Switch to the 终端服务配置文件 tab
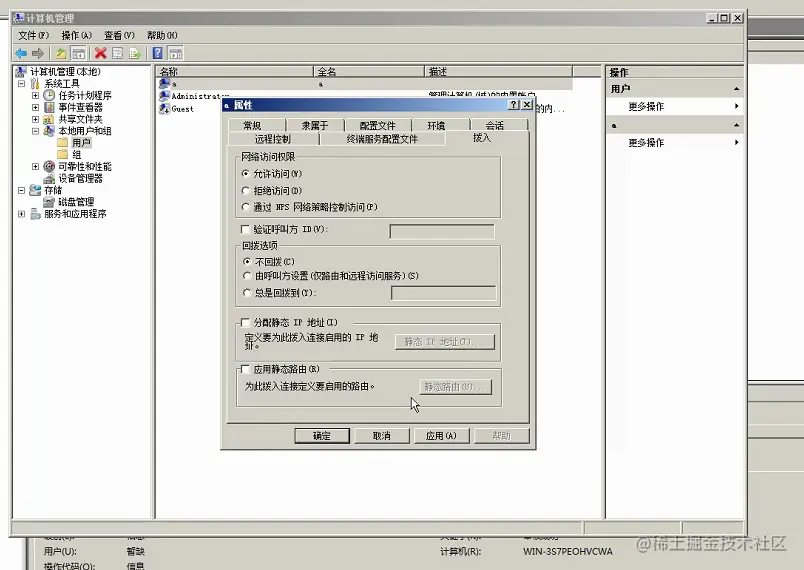 pos(382,139)
